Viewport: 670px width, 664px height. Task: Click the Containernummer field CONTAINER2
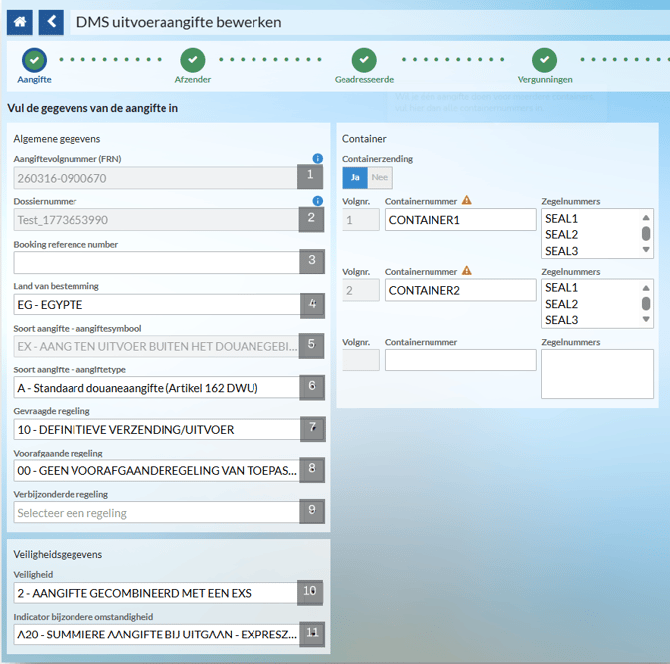[461, 290]
